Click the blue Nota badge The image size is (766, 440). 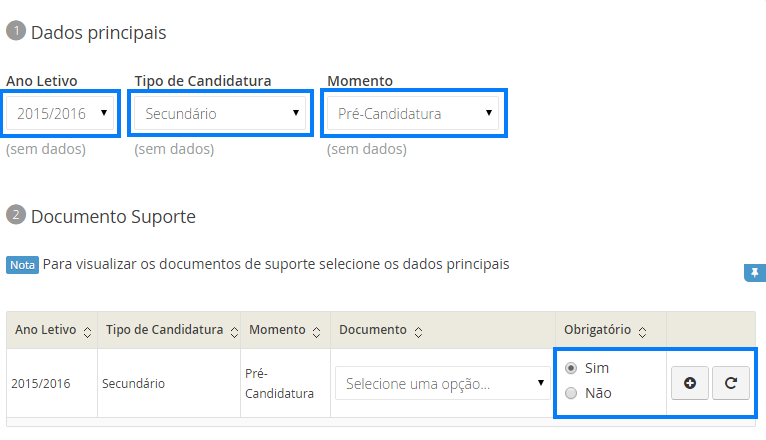point(23,265)
